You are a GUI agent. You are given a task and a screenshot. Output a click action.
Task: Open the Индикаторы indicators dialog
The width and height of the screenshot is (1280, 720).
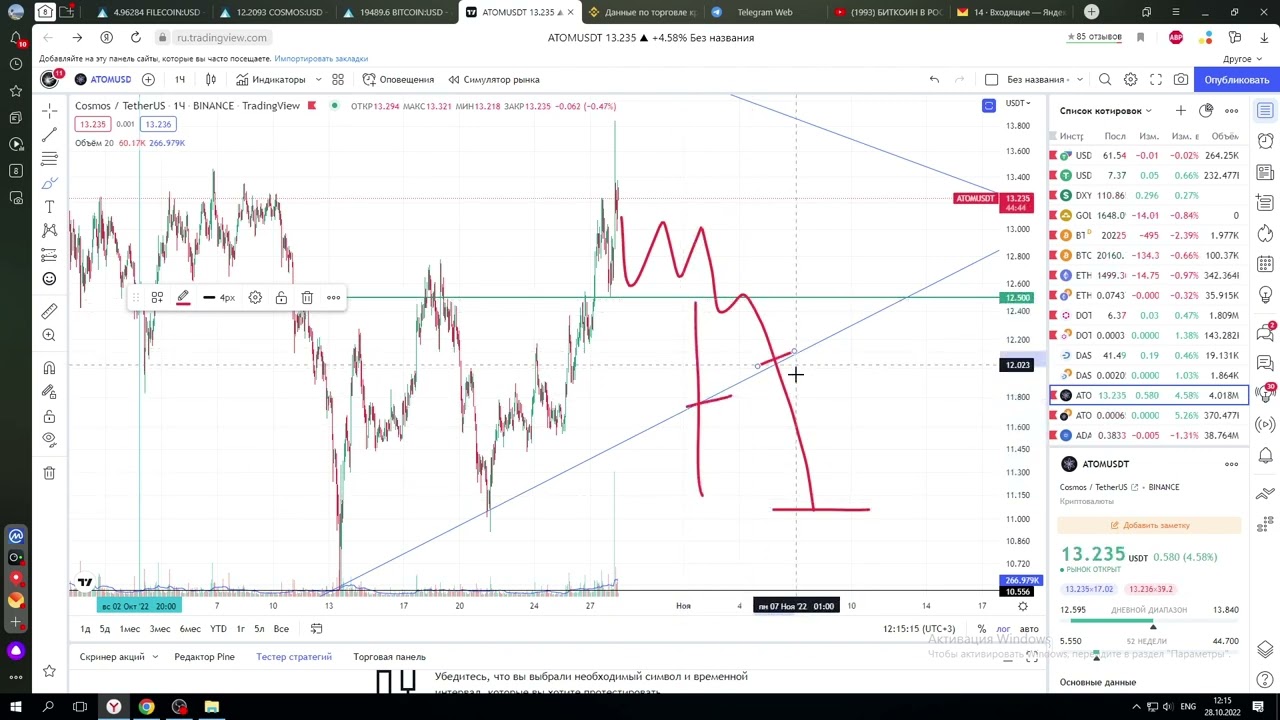[x=270, y=79]
